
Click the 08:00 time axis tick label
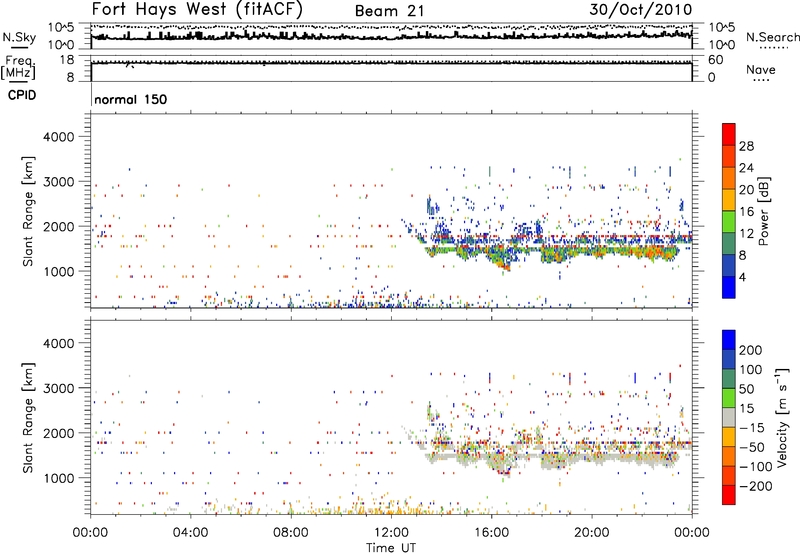coord(291,533)
